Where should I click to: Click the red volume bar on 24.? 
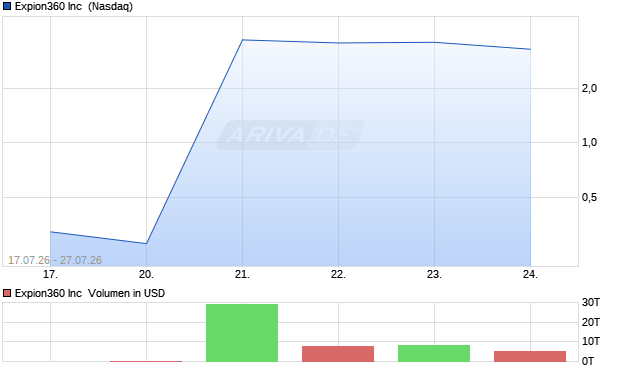[x=530, y=356]
